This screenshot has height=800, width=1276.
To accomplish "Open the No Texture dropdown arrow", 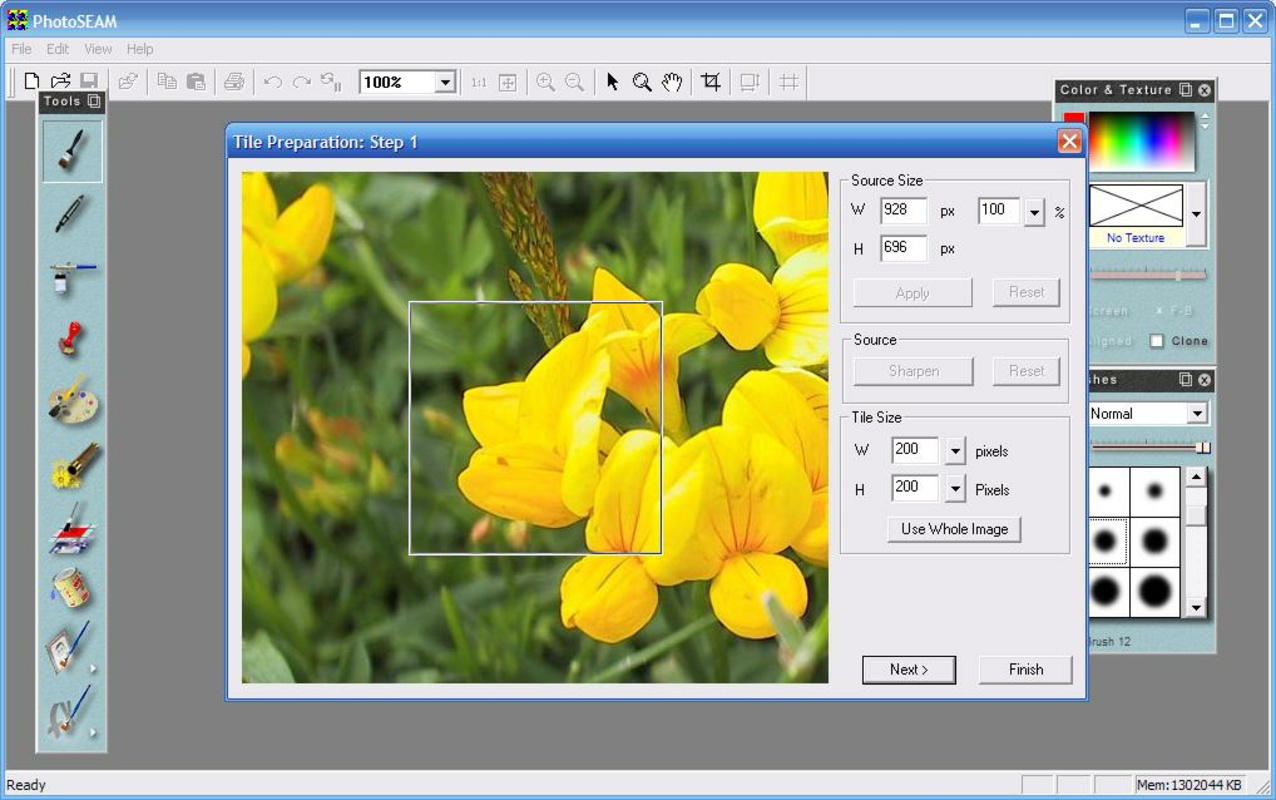I will point(1196,214).
